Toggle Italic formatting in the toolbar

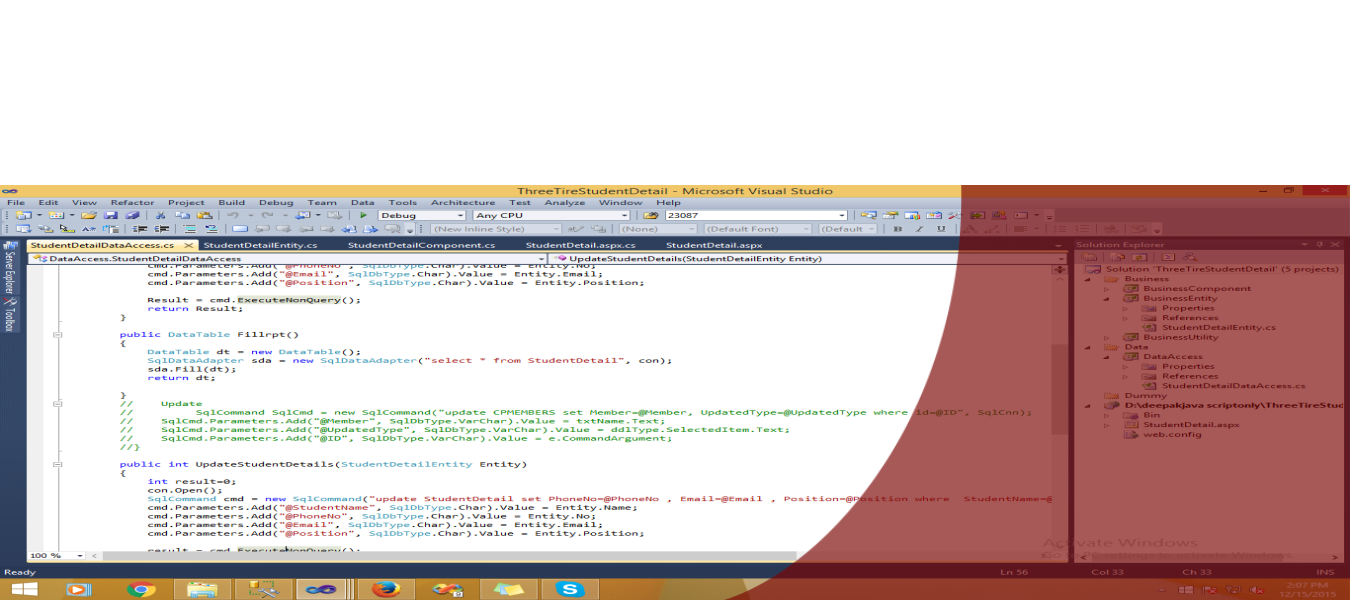tap(920, 229)
